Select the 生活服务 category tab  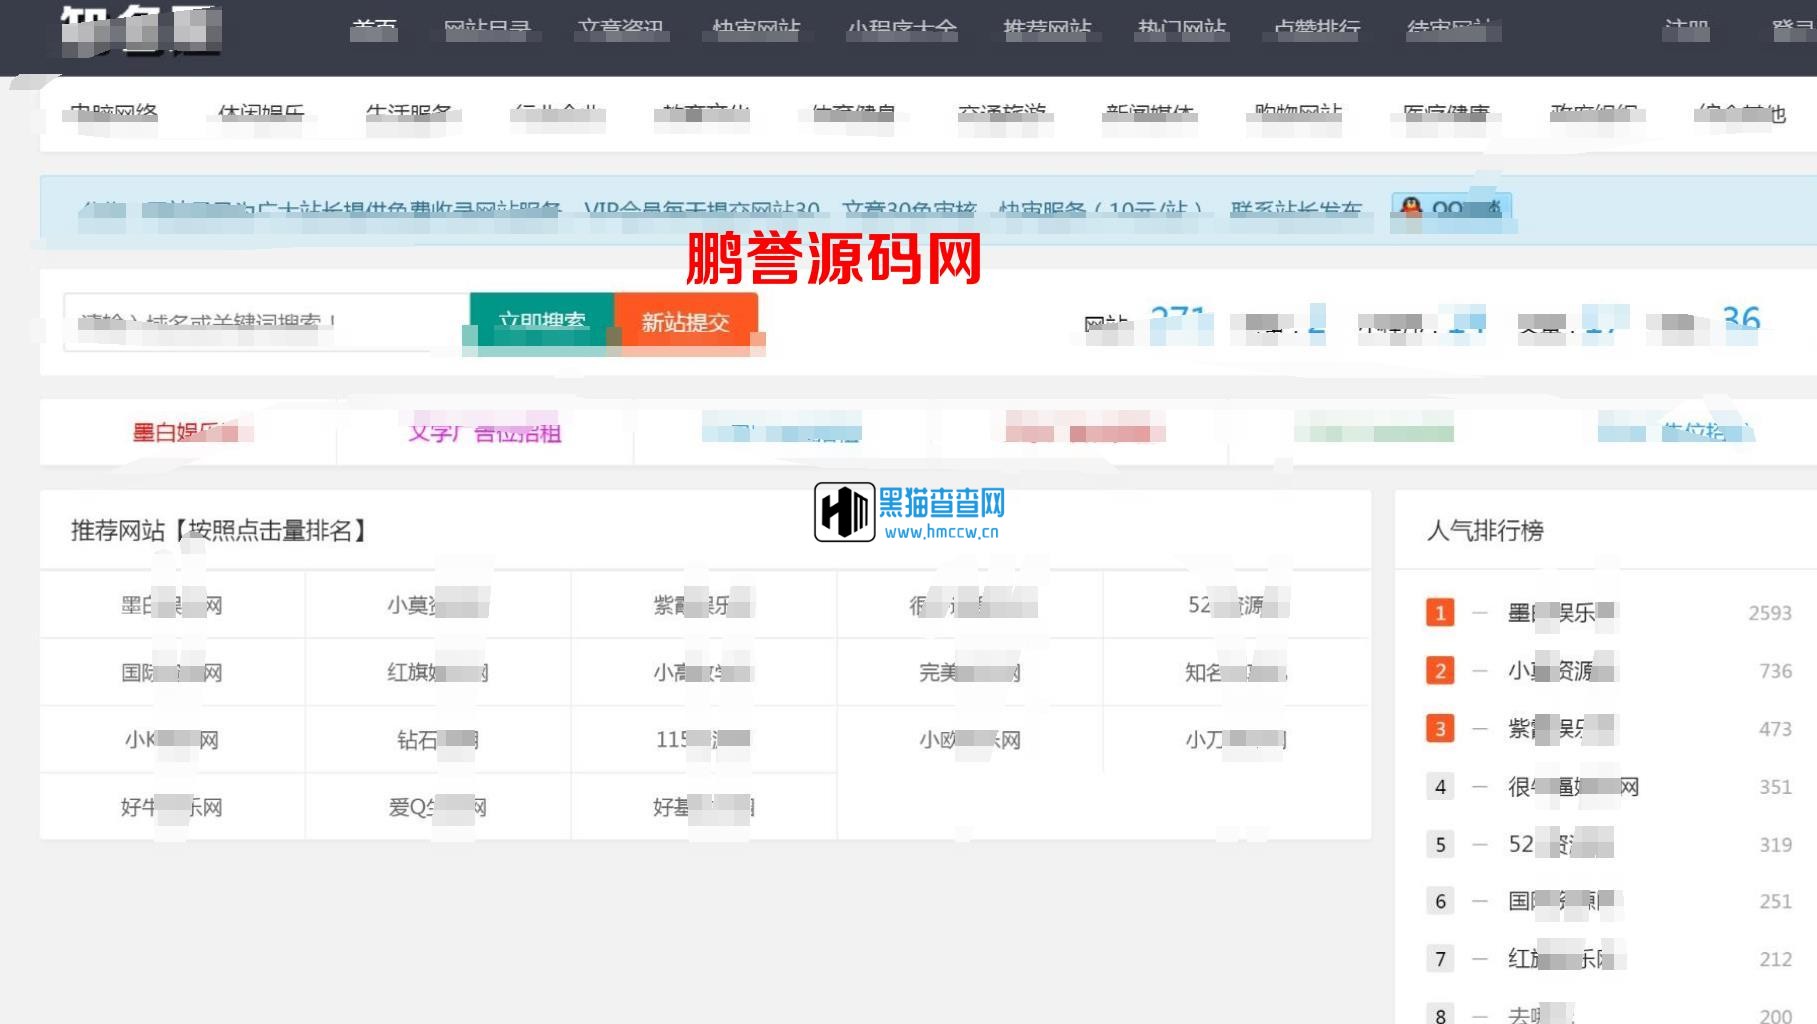pyautogui.click(x=409, y=114)
